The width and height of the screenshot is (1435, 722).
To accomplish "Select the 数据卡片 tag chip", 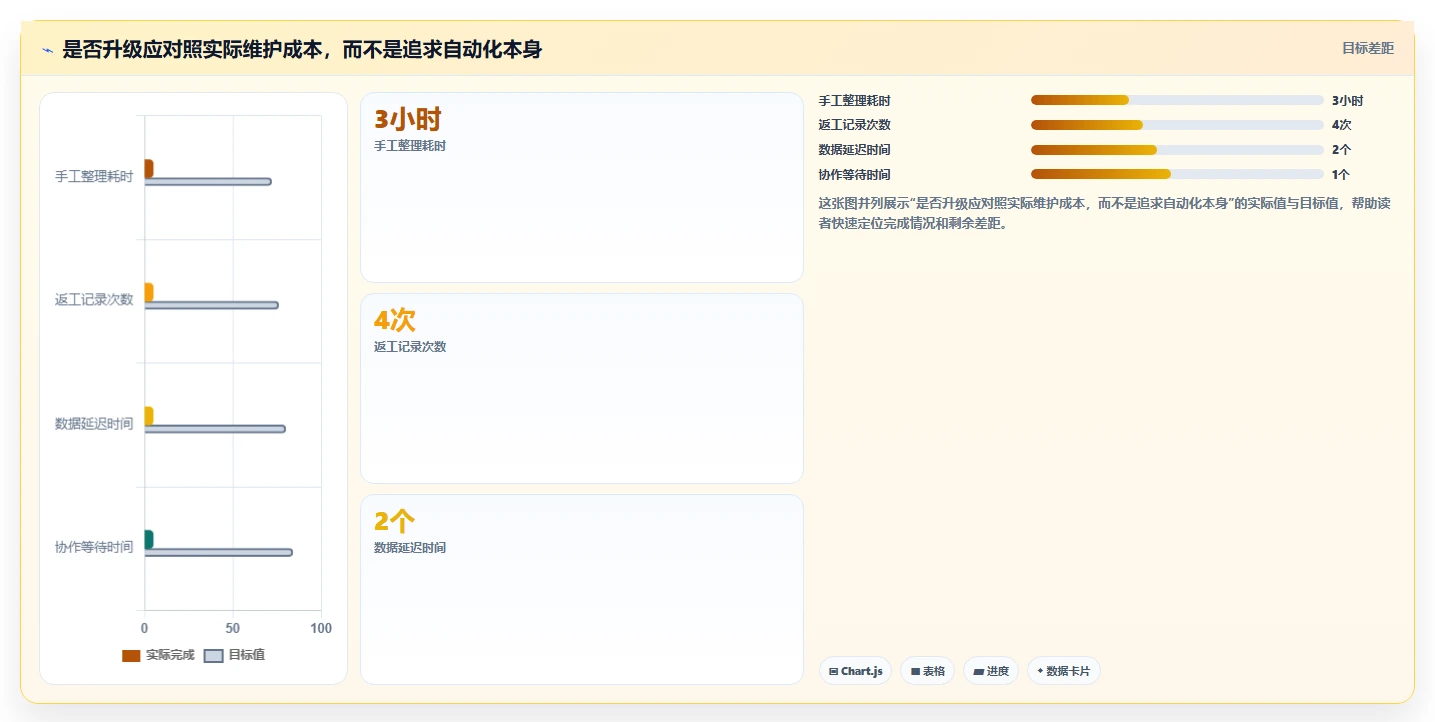I will 1063,671.
